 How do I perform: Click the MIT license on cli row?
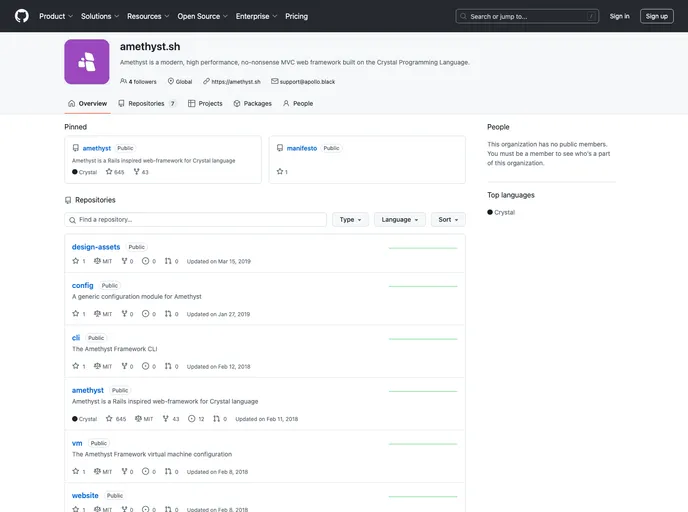(x=103, y=366)
